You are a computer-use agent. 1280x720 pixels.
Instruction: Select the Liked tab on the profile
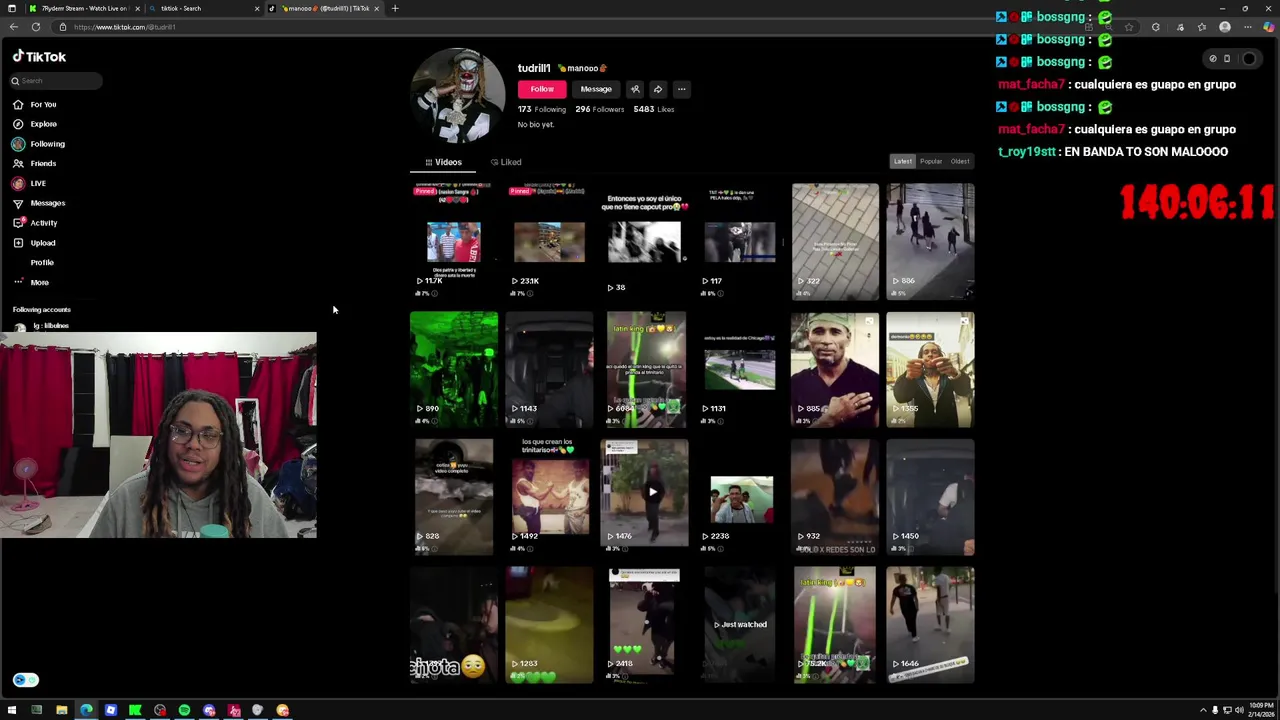pos(506,162)
